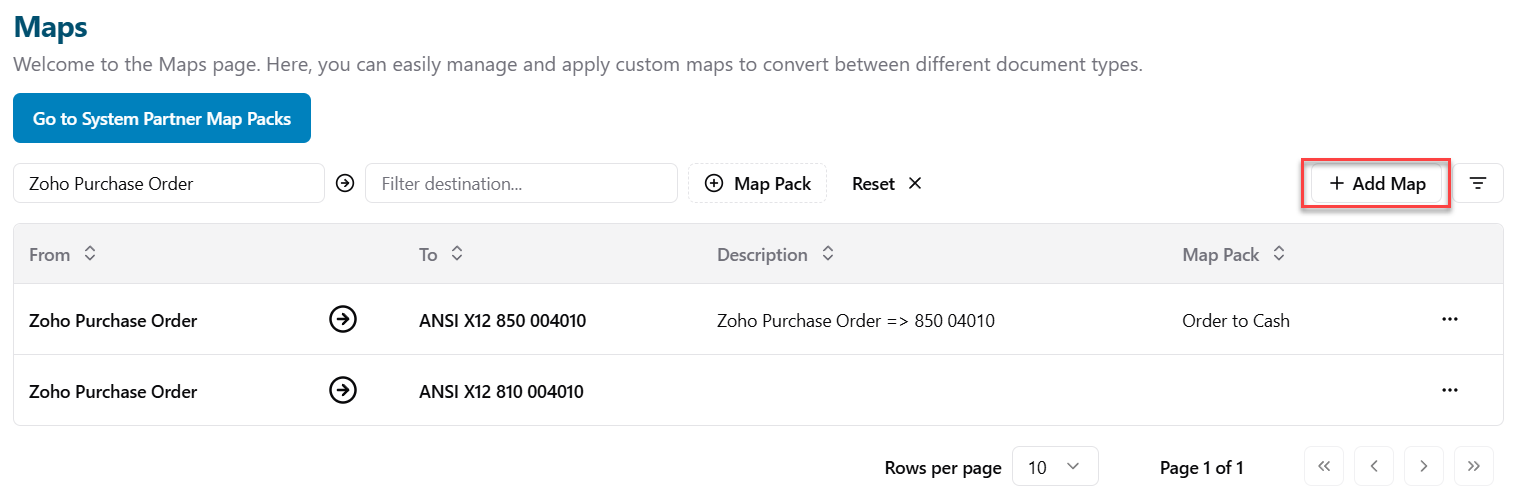
Task: Sort table by the Description column
Action: point(827,254)
